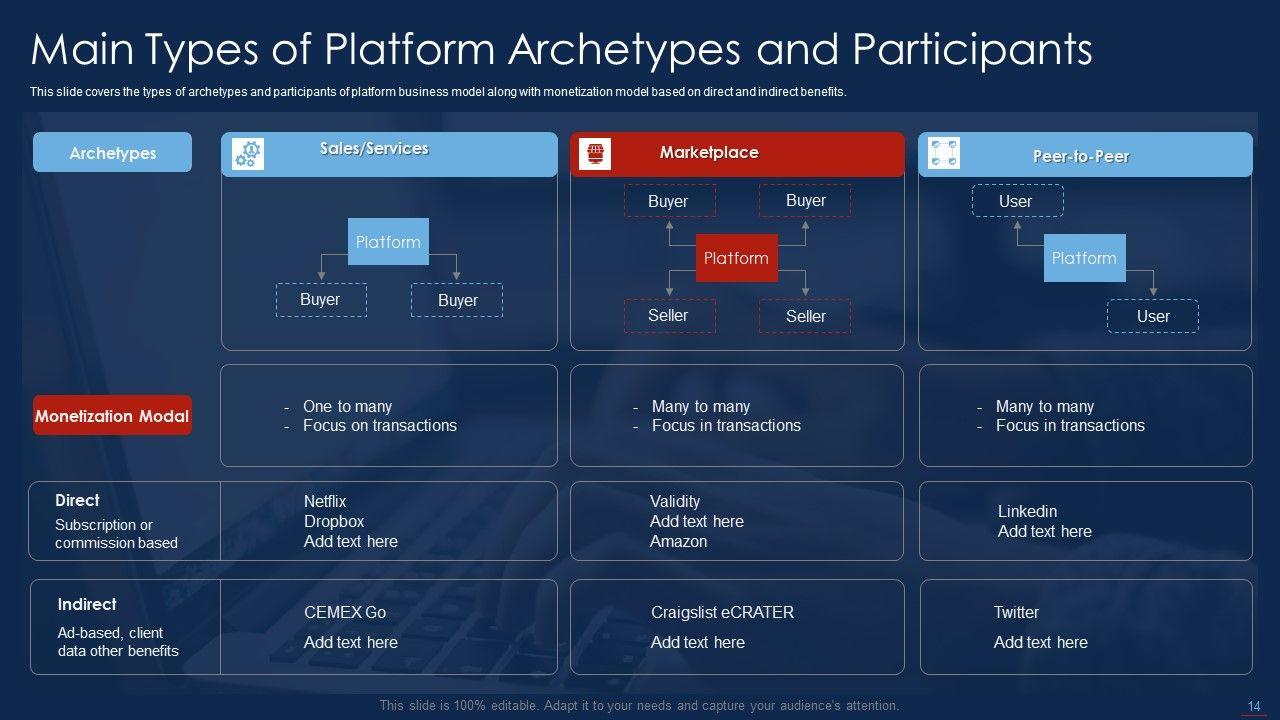
Task: Select right Seller box in Marketplace
Action: click(805, 316)
